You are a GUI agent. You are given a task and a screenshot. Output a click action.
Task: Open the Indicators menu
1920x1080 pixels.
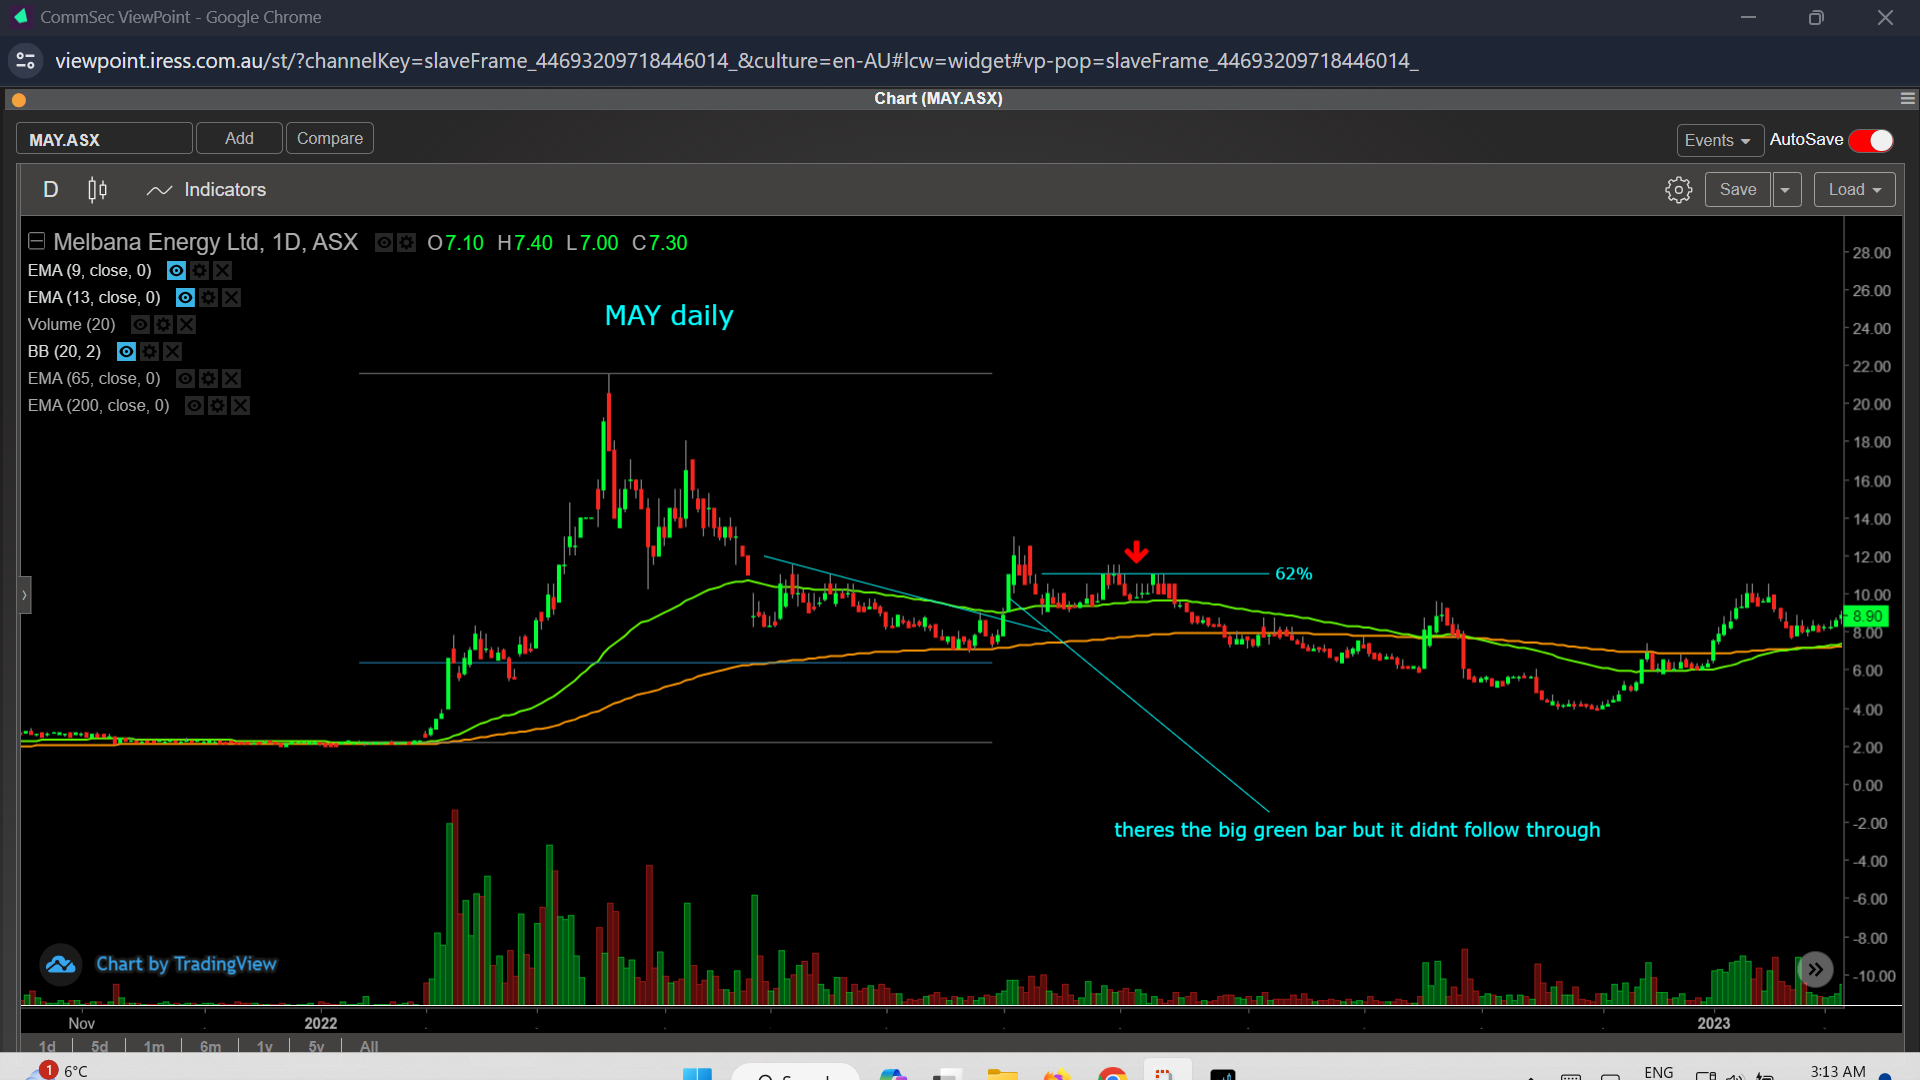click(206, 190)
